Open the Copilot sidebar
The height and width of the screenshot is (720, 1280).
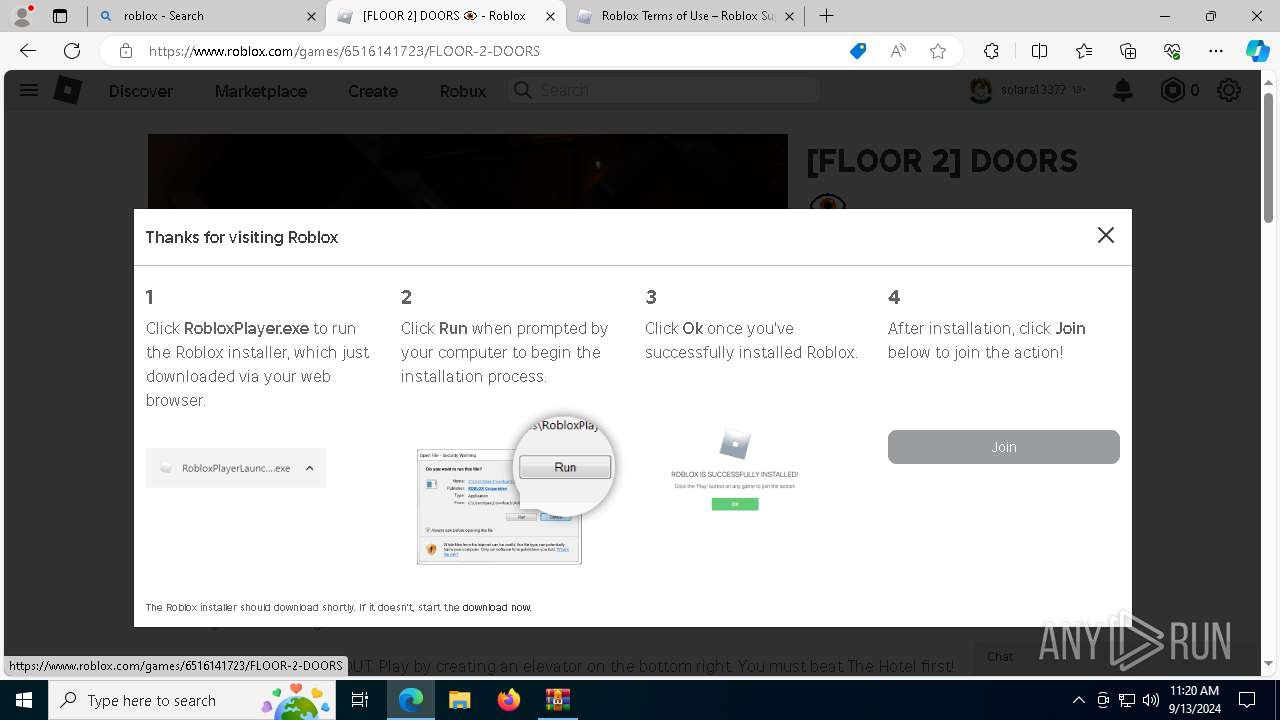[x=1257, y=51]
